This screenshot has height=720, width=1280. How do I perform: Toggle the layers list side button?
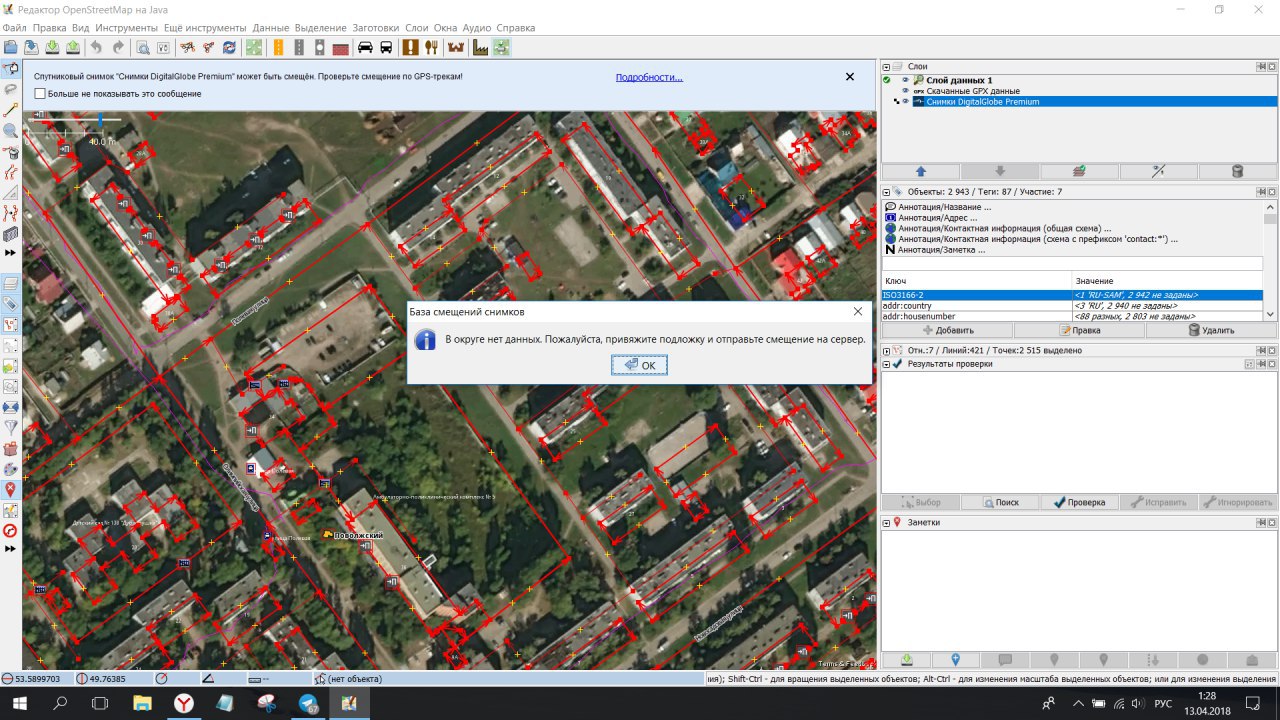pos(11,283)
